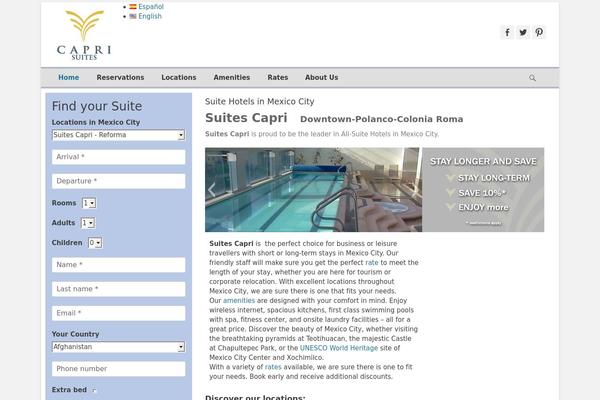Show previous slide with left arrow
600x400 pixels.
pos(212,189)
